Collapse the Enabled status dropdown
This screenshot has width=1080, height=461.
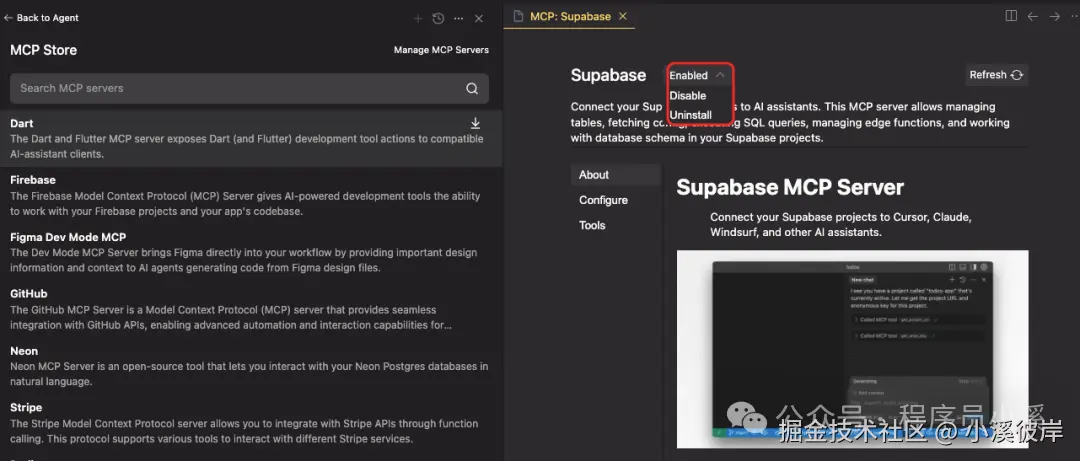pyautogui.click(x=697, y=75)
